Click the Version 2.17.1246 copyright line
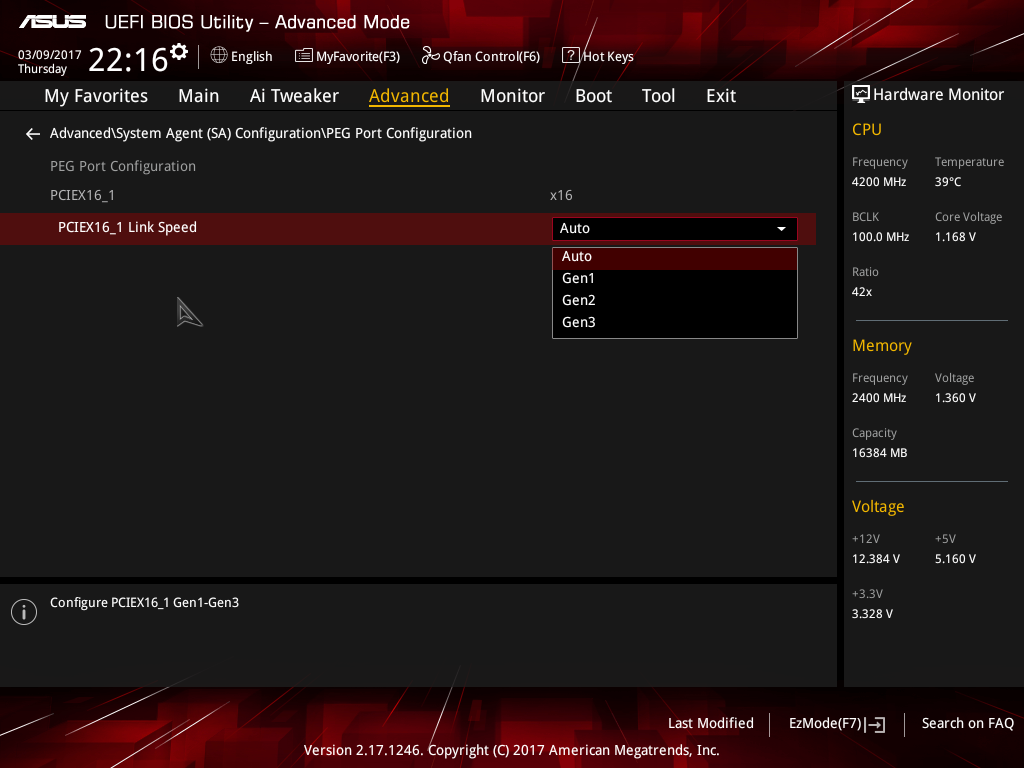Viewport: 1024px width, 768px height. [x=512, y=750]
